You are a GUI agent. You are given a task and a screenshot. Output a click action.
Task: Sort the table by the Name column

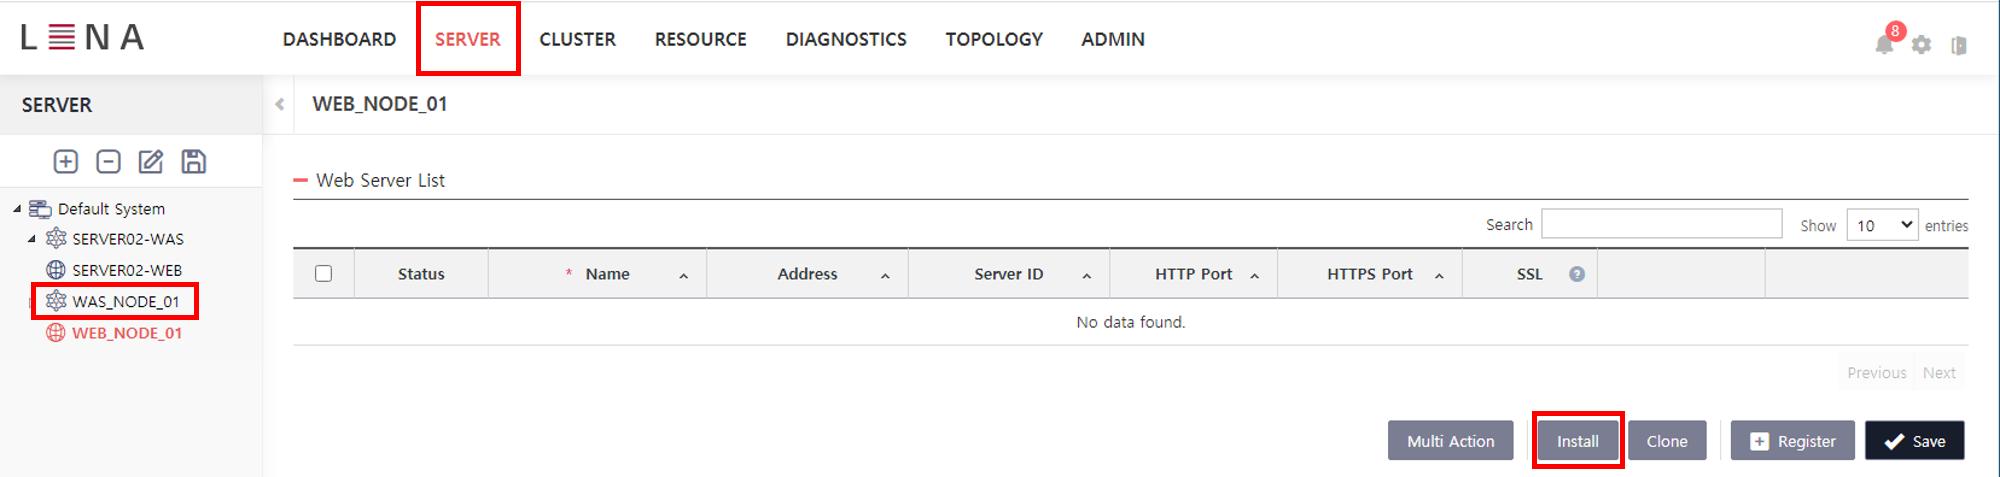[x=607, y=274]
